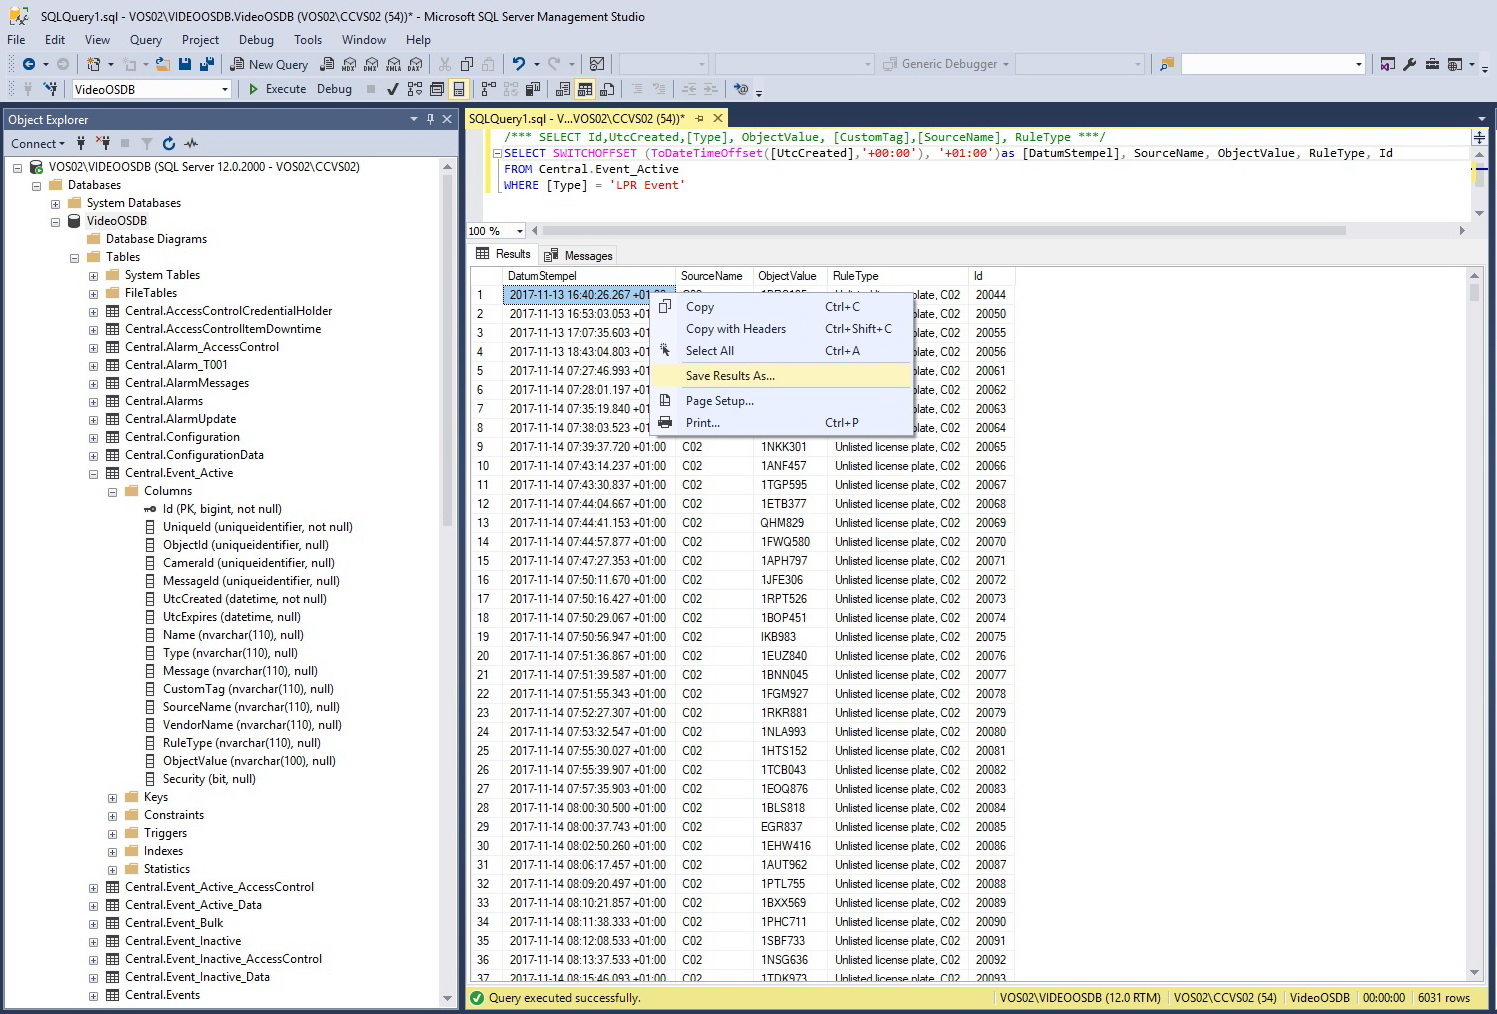The width and height of the screenshot is (1497, 1014).
Task: Expand the Triggers folder node
Action: 112,834
